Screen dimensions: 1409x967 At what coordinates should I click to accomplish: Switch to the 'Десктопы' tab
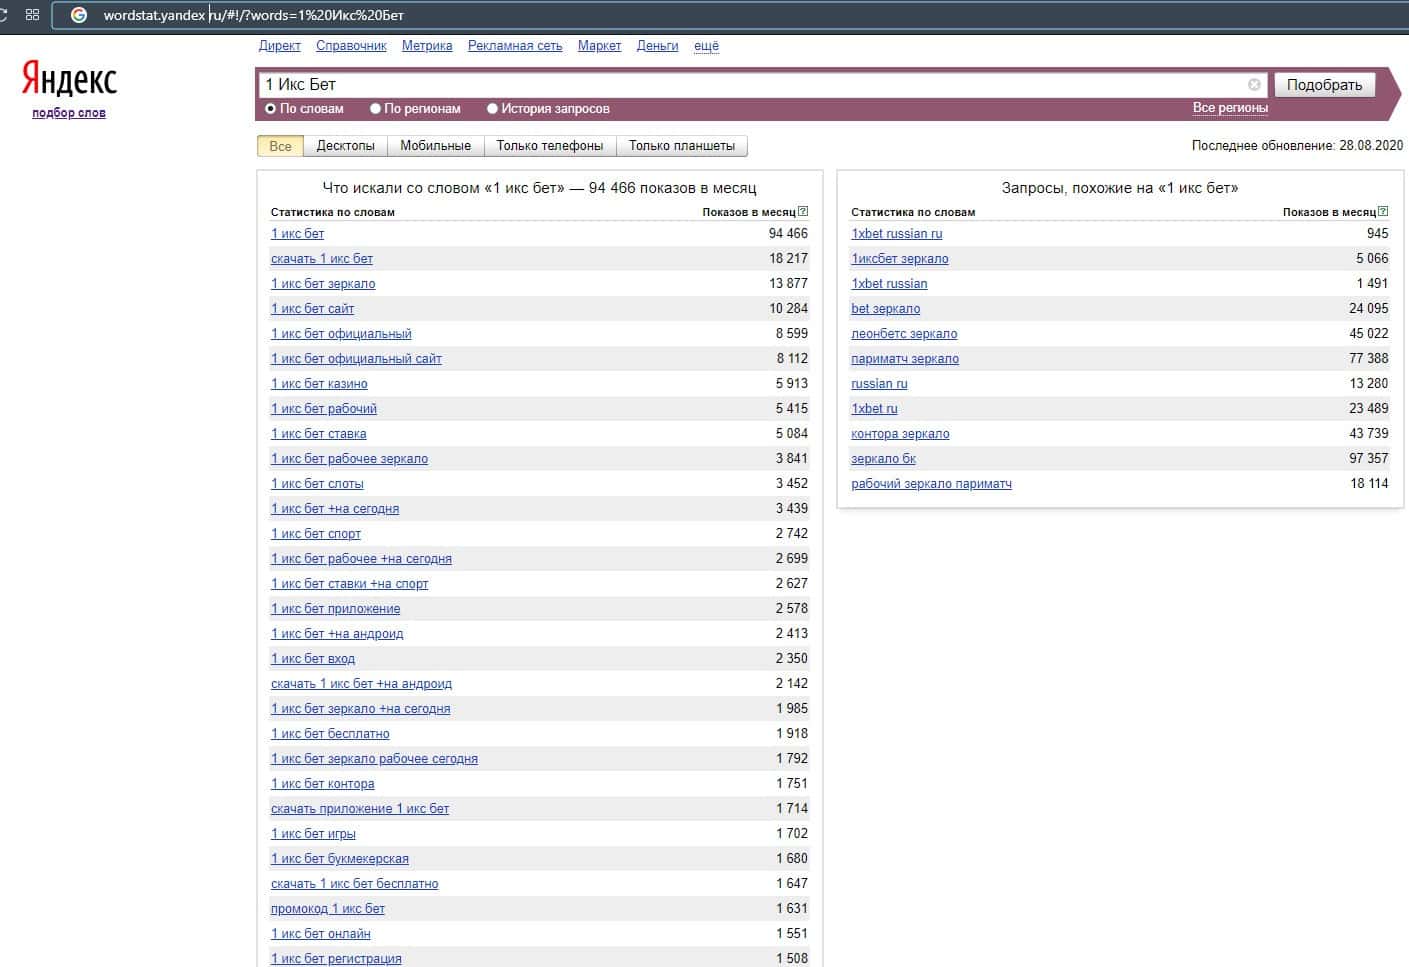pos(345,146)
